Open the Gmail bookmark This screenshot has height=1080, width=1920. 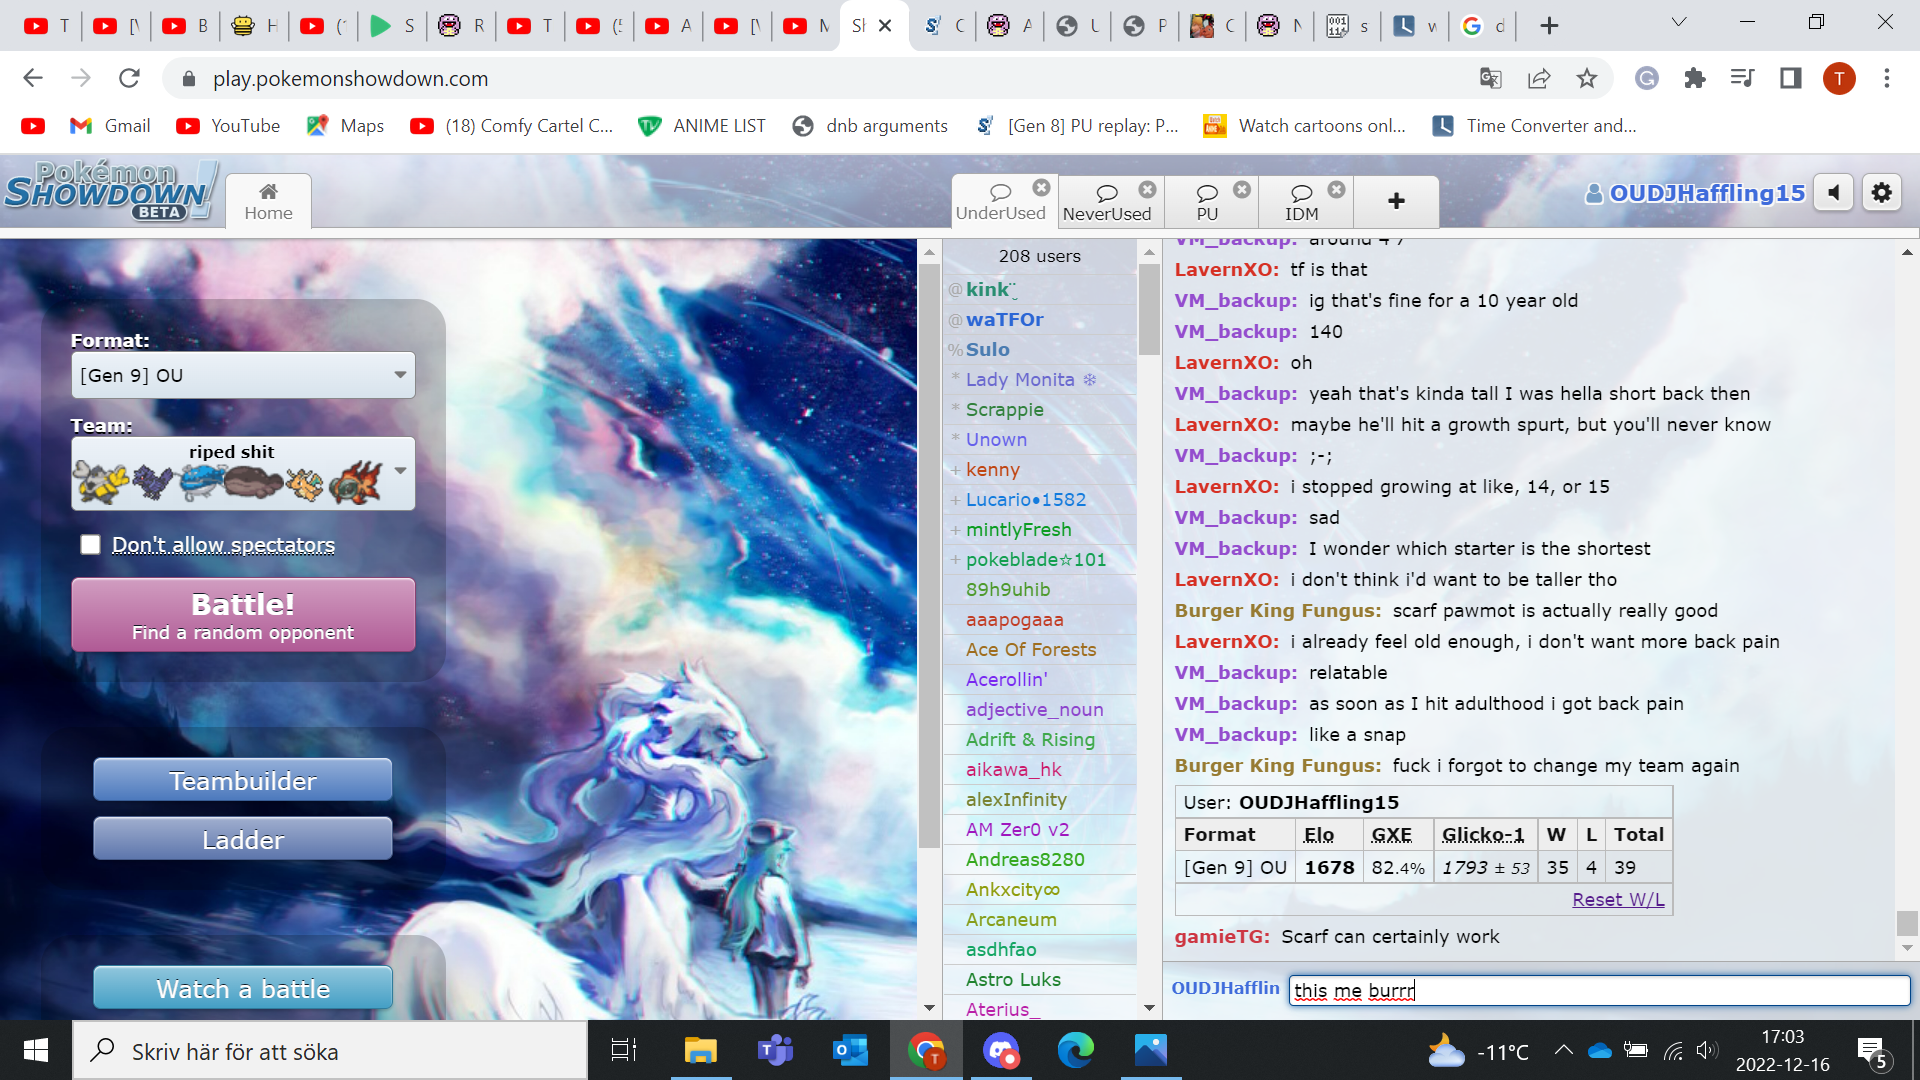coord(110,126)
